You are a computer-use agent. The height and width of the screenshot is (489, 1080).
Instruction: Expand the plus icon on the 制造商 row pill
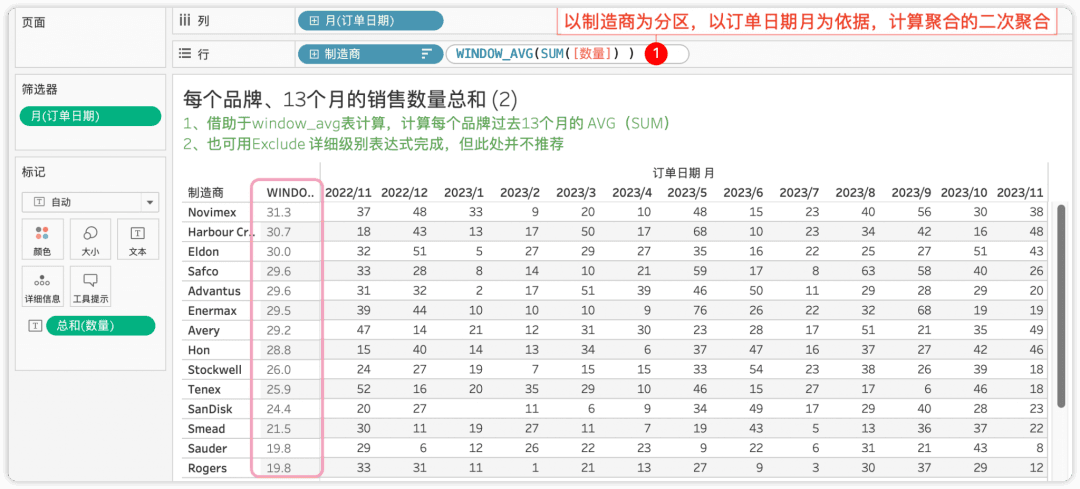click(314, 54)
